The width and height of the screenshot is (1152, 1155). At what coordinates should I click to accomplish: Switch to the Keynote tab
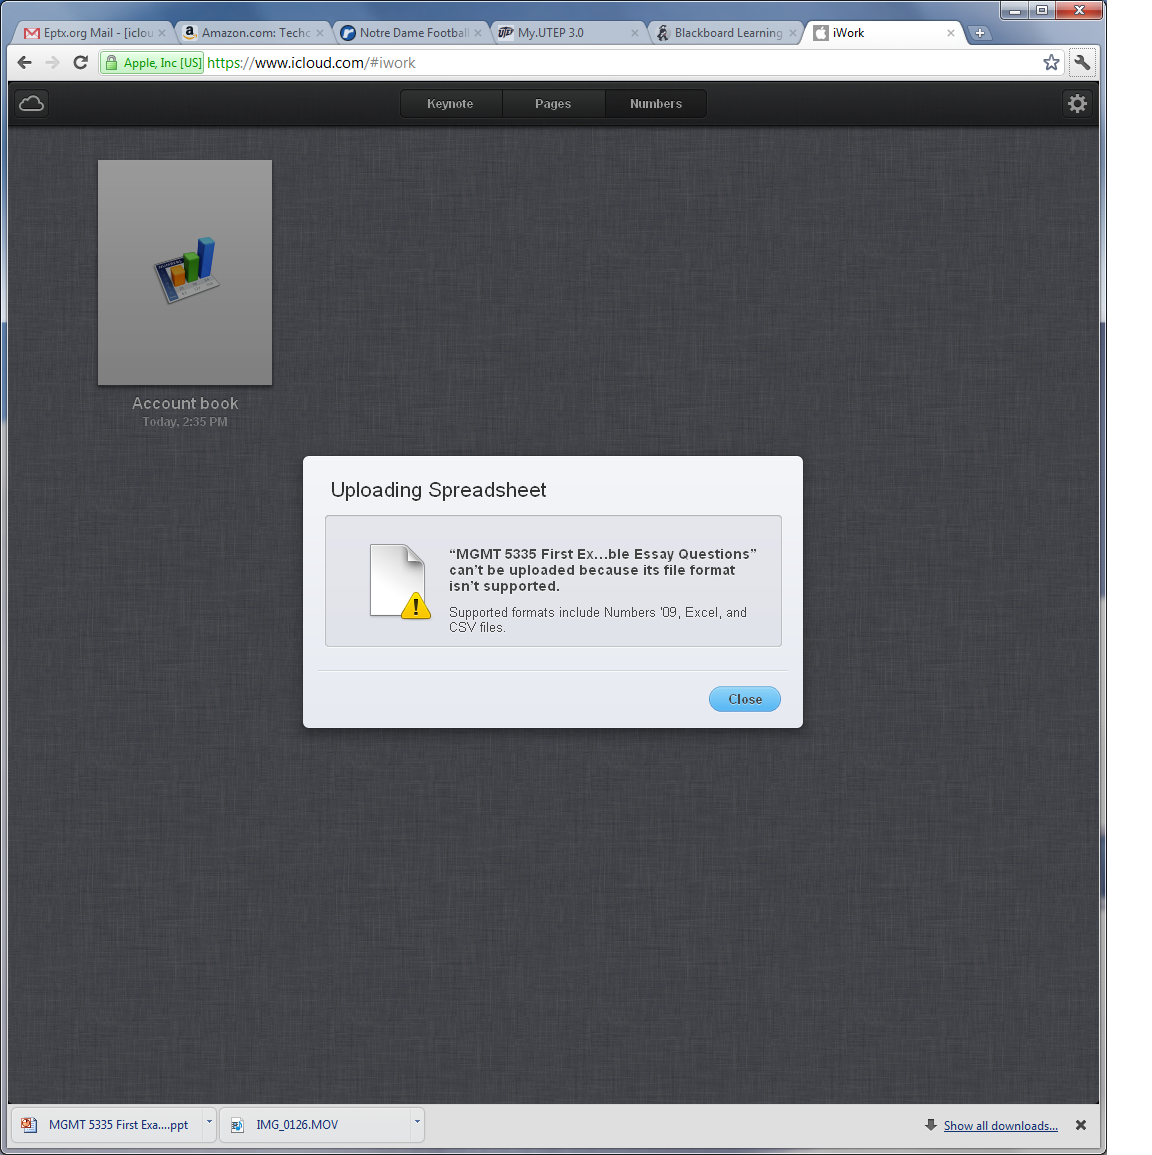click(450, 103)
